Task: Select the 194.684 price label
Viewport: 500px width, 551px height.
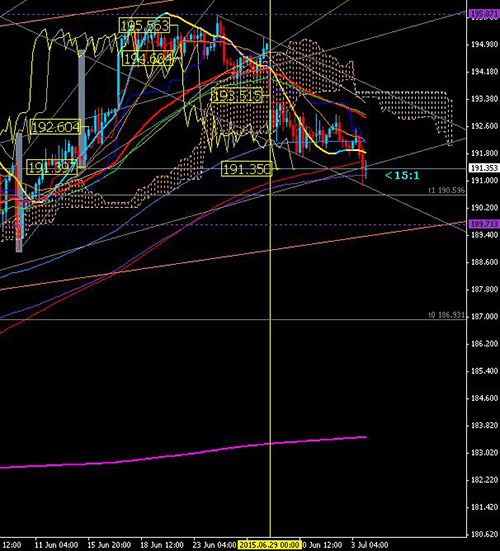Action: pos(148,58)
